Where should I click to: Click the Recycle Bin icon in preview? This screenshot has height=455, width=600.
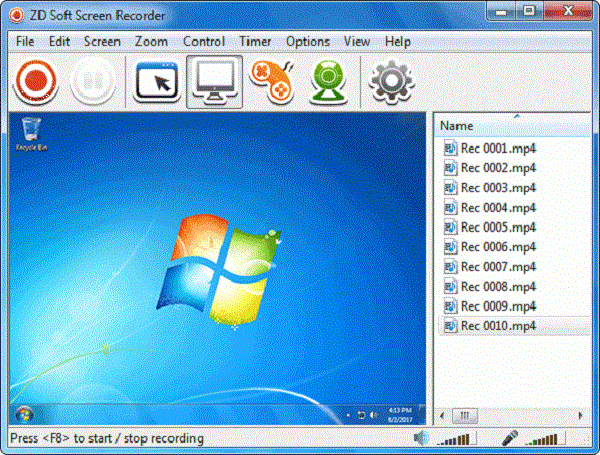pos(31,134)
